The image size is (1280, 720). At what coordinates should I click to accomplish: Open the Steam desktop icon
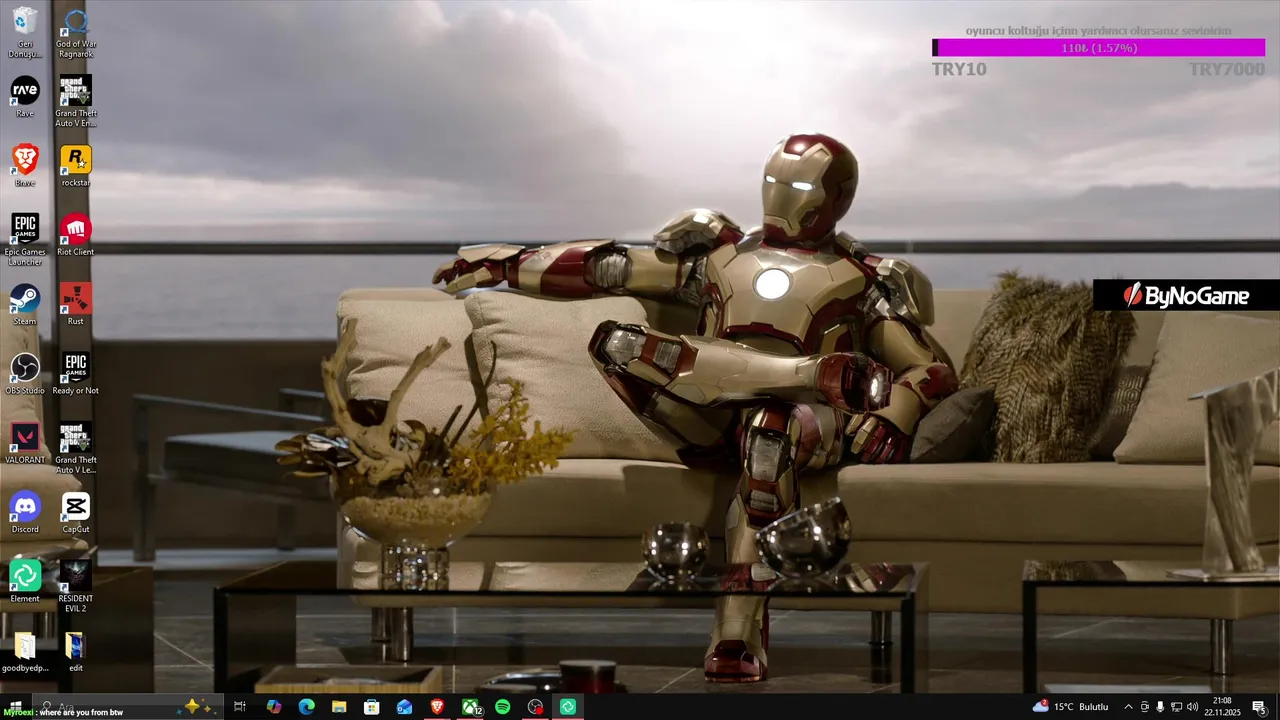pyautogui.click(x=25, y=304)
